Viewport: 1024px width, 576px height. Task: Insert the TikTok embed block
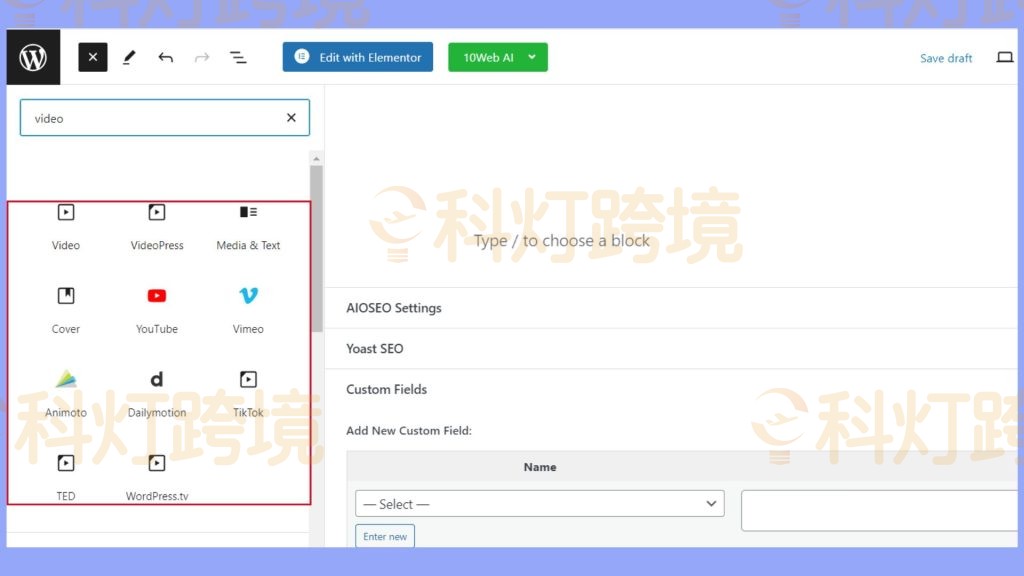tap(247, 392)
